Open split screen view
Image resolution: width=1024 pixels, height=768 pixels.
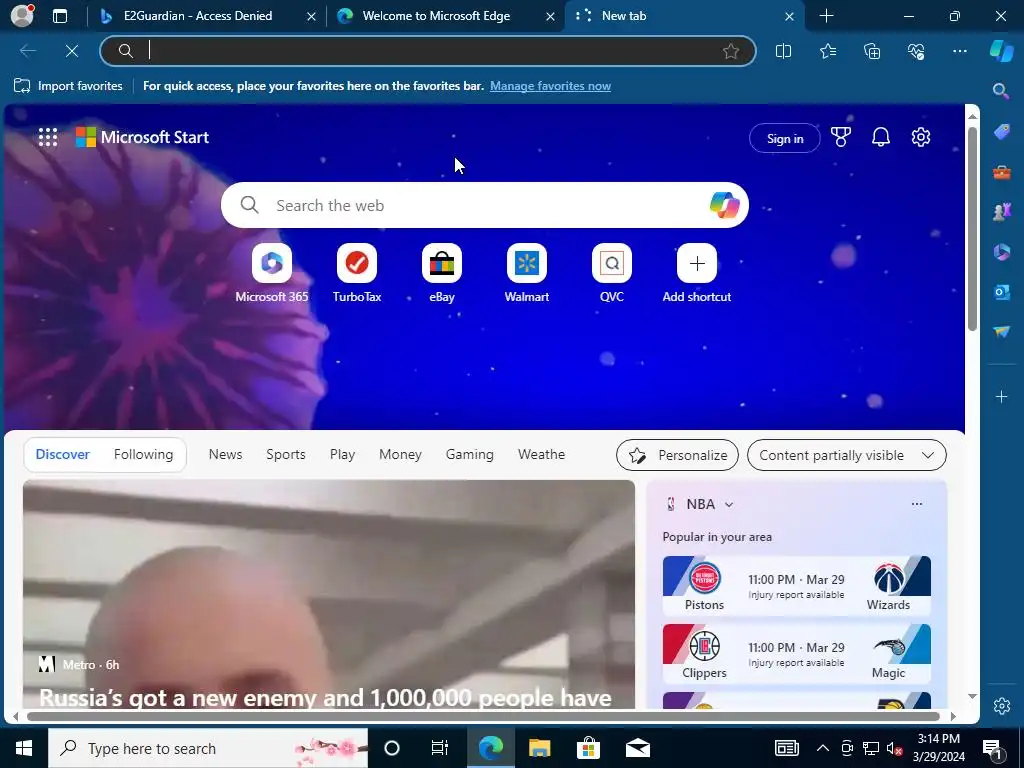click(783, 51)
